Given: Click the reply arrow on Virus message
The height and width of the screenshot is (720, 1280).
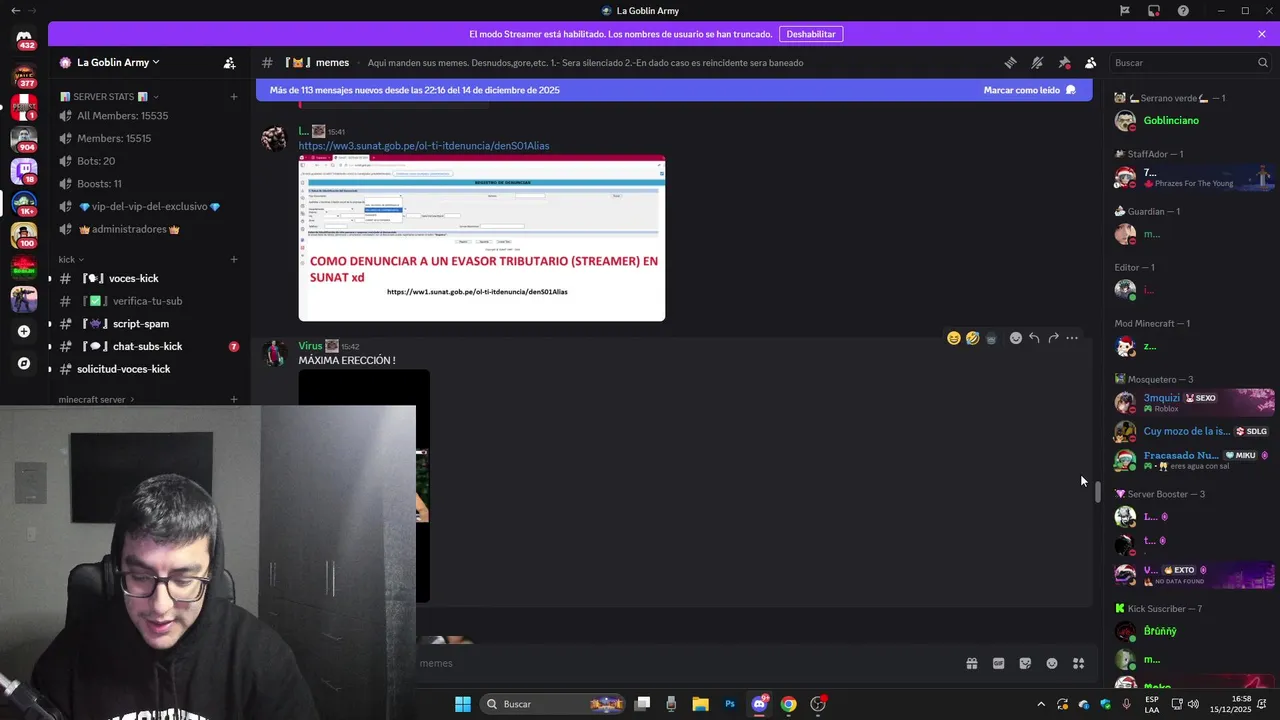Looking at the screenshot, I should coord(1034,338).
